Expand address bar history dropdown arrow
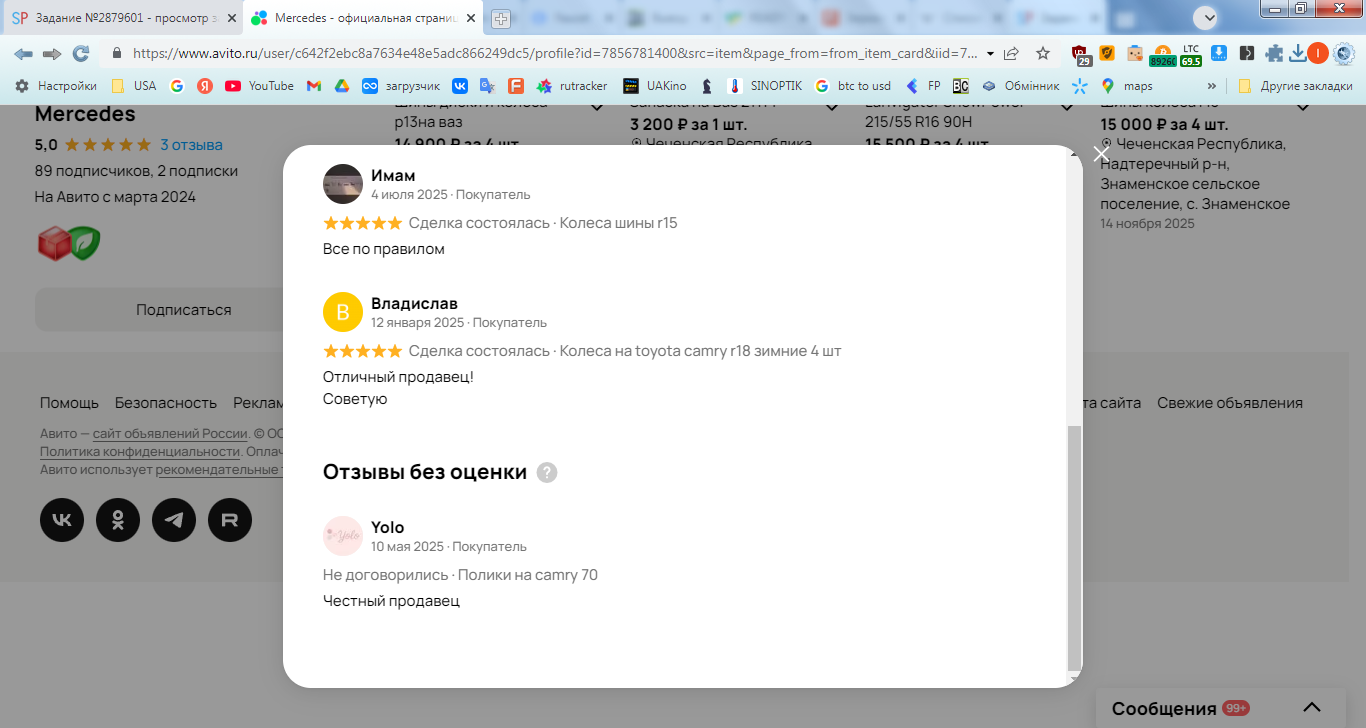The image size is (1366, 728). tap(990, 53)
